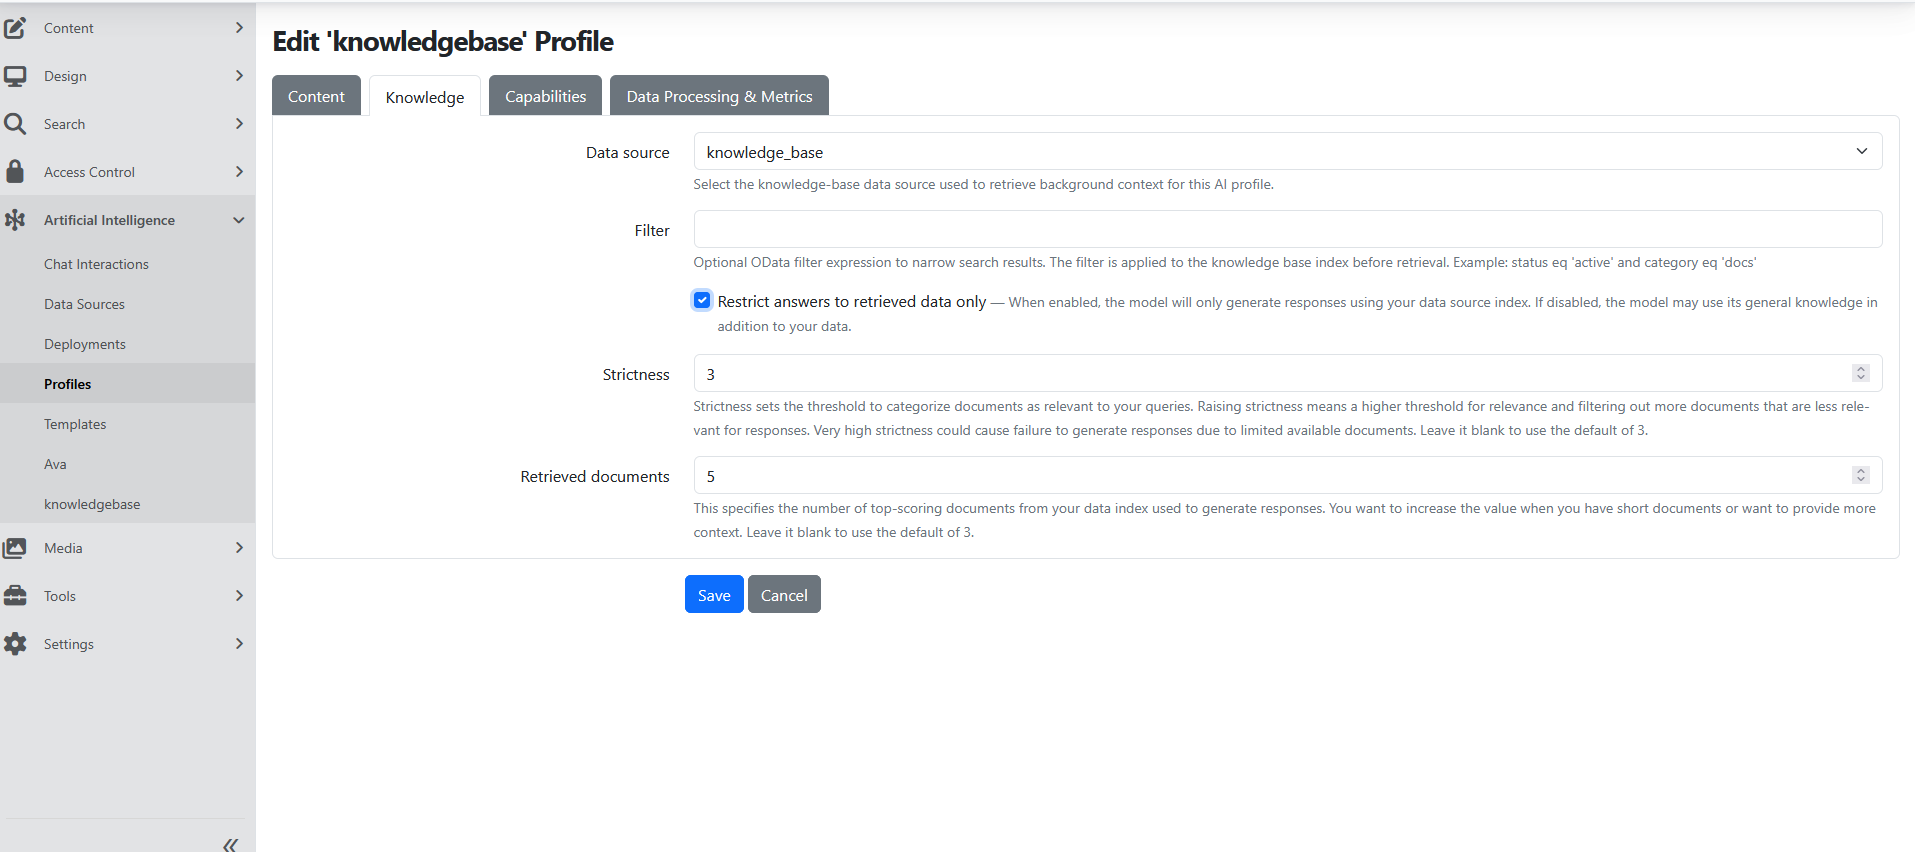The width and height of the screenshot is (1915, 852).
Task: Click the Media sidebar label
Action: pyautogui.click(x=63, y=548)
